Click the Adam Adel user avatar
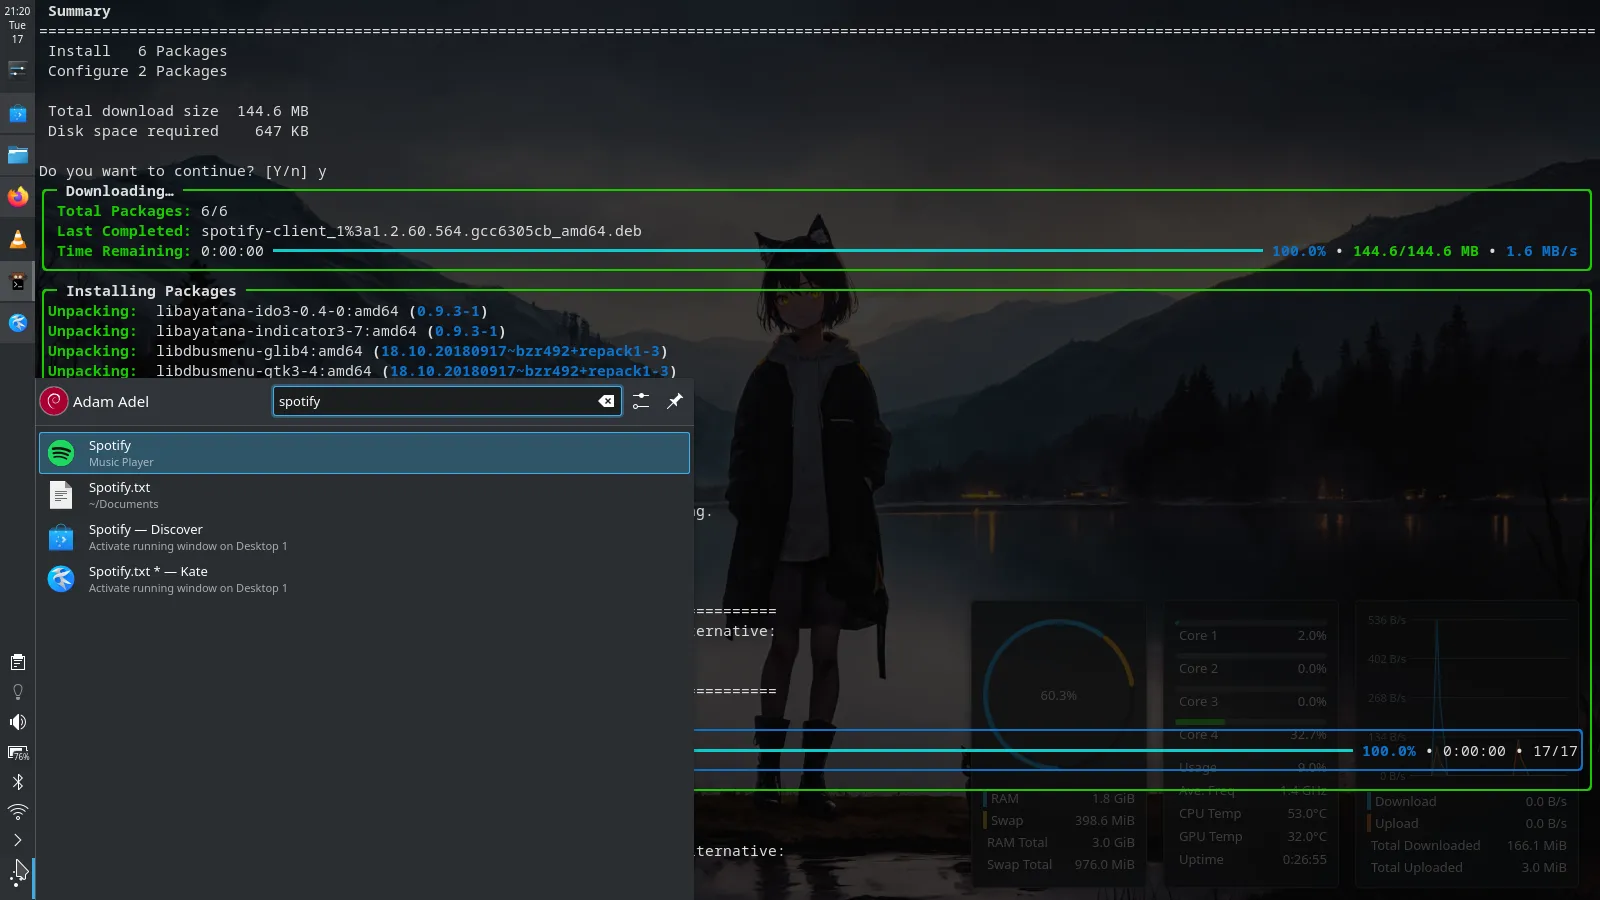Image resolution: width=1600 pixels, height=900 pixels. (54, 401)
